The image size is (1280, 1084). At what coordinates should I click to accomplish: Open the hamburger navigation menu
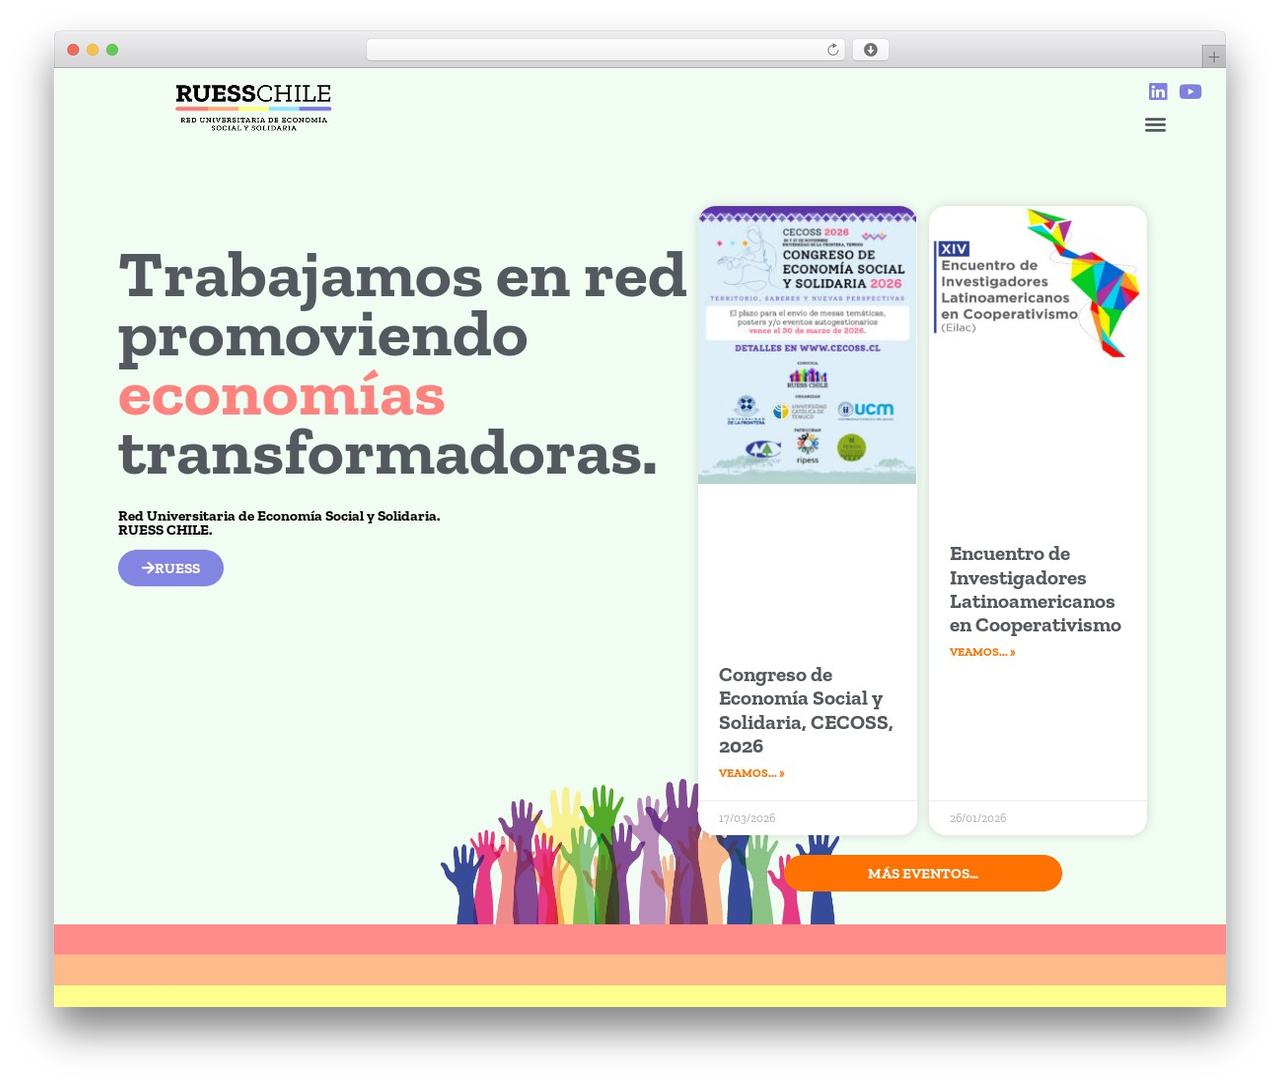pyautogui.click(x=1155, y=125)
